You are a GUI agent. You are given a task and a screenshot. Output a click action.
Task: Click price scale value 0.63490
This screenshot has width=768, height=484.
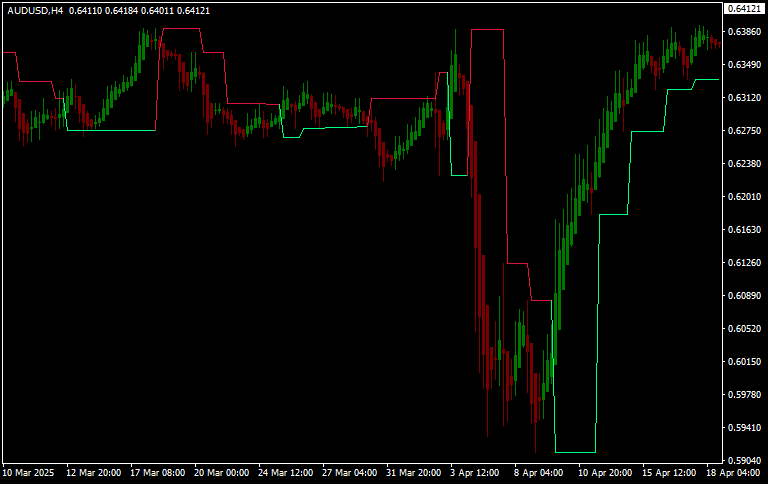pos(744,65)
